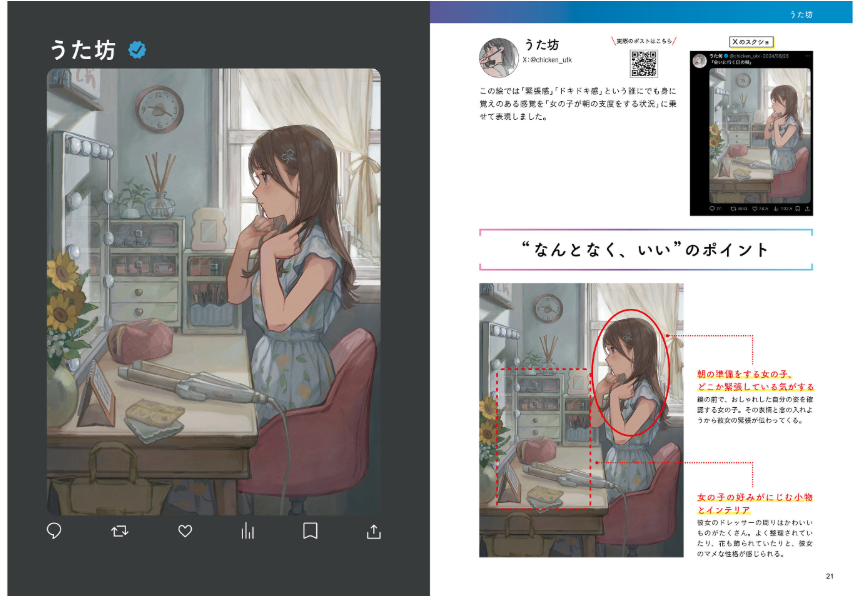Click the reply icon on the X screenshot
The width and height of the screenshot is (867, 602).
point(712,209)
